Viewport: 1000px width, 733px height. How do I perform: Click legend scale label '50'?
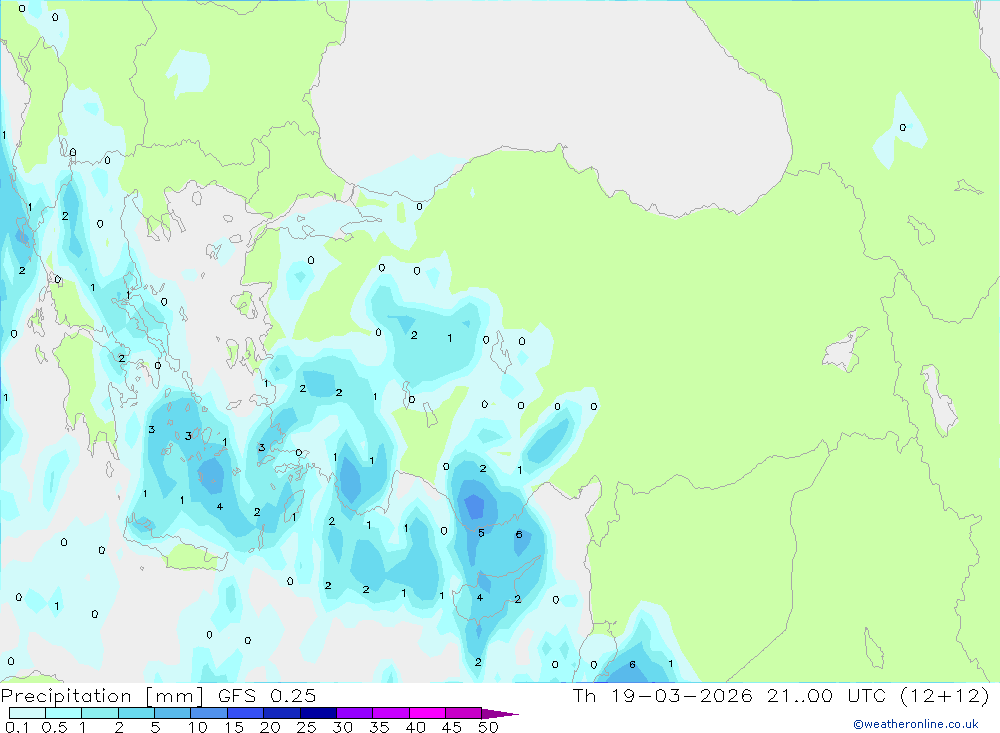488,727
